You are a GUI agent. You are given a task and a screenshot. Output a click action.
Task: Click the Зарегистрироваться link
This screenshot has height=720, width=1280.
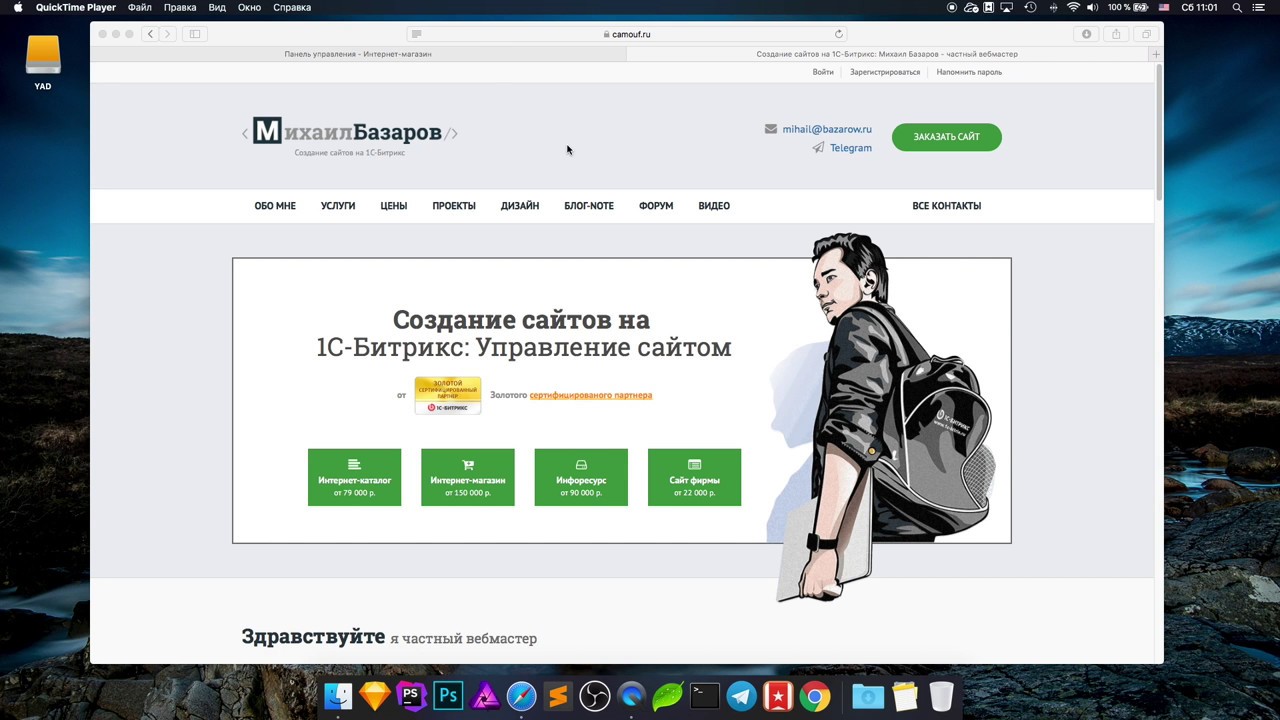pyautogui.click(x=885, y=72)
